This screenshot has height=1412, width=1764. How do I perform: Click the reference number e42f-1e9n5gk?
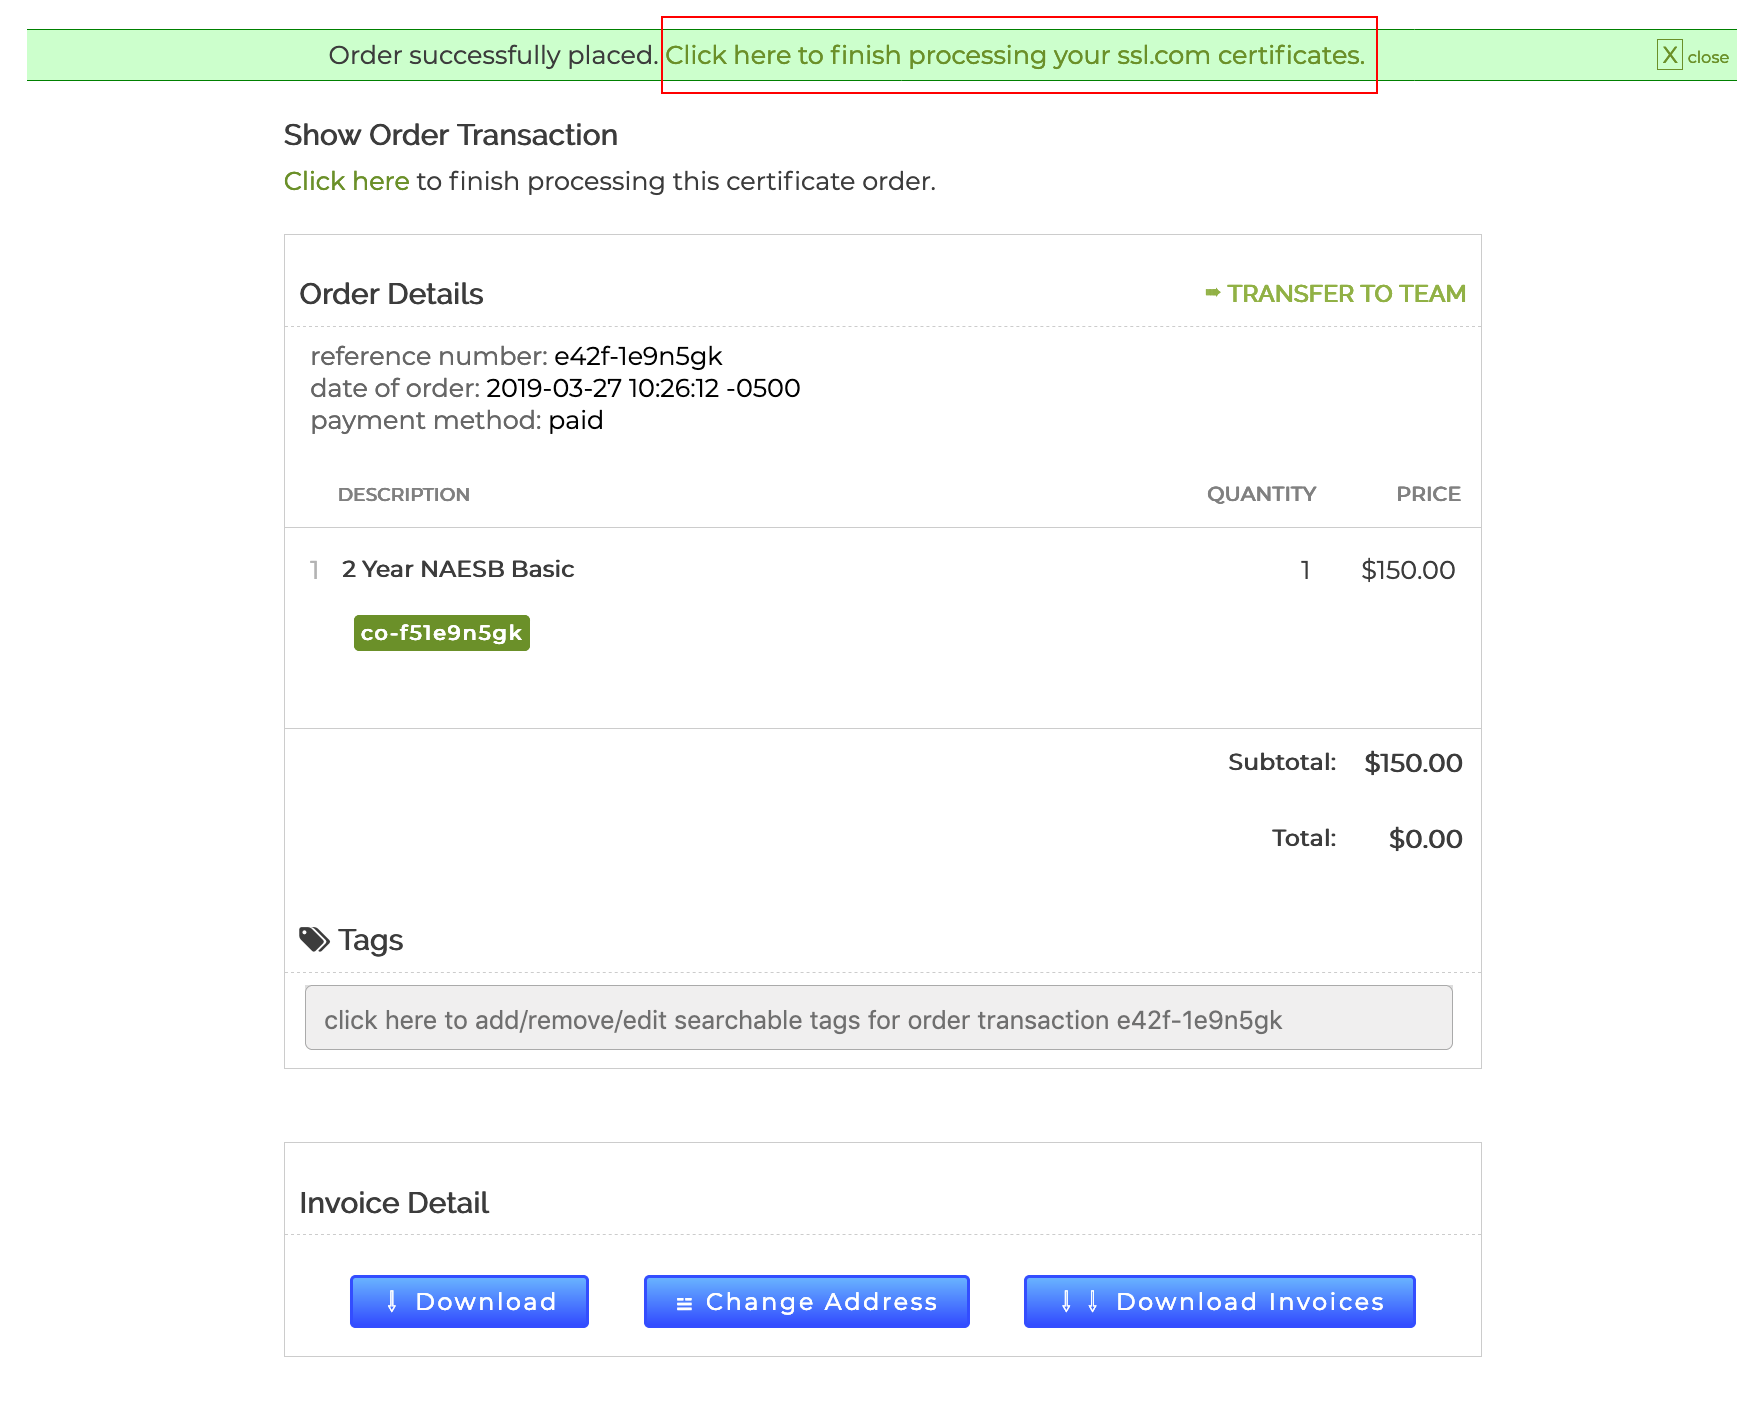(x=638, y=357)
